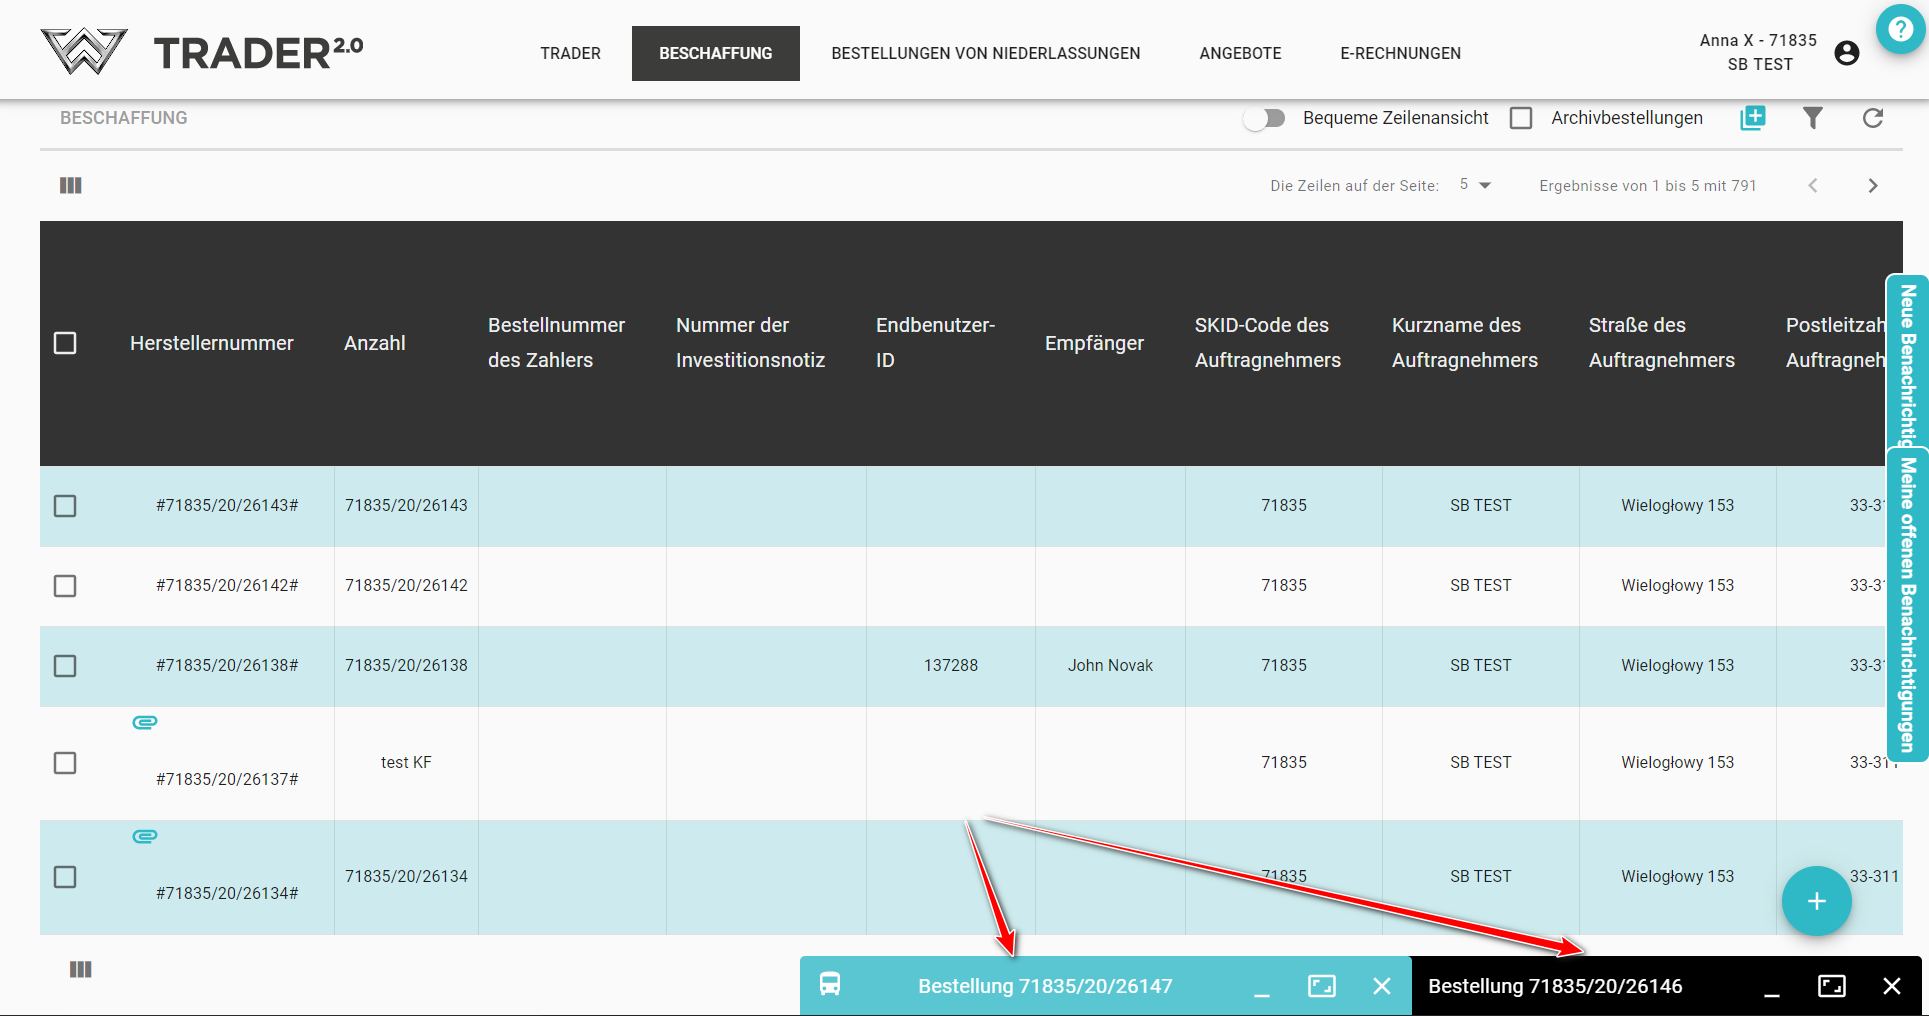
Task: Maximize the Bestellung 71835/20/26147 panel
Action: pos(1321,986)
